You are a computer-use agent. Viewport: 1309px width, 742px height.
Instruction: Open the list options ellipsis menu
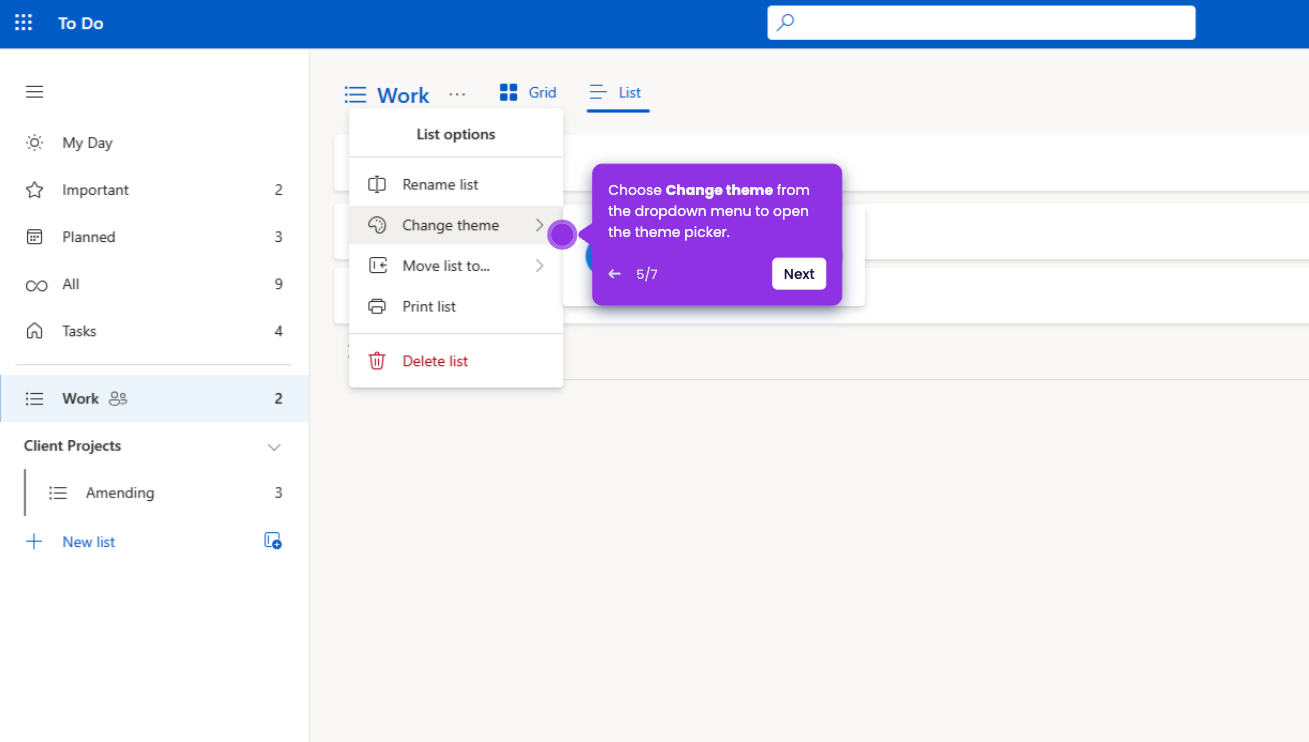[457, 94]
